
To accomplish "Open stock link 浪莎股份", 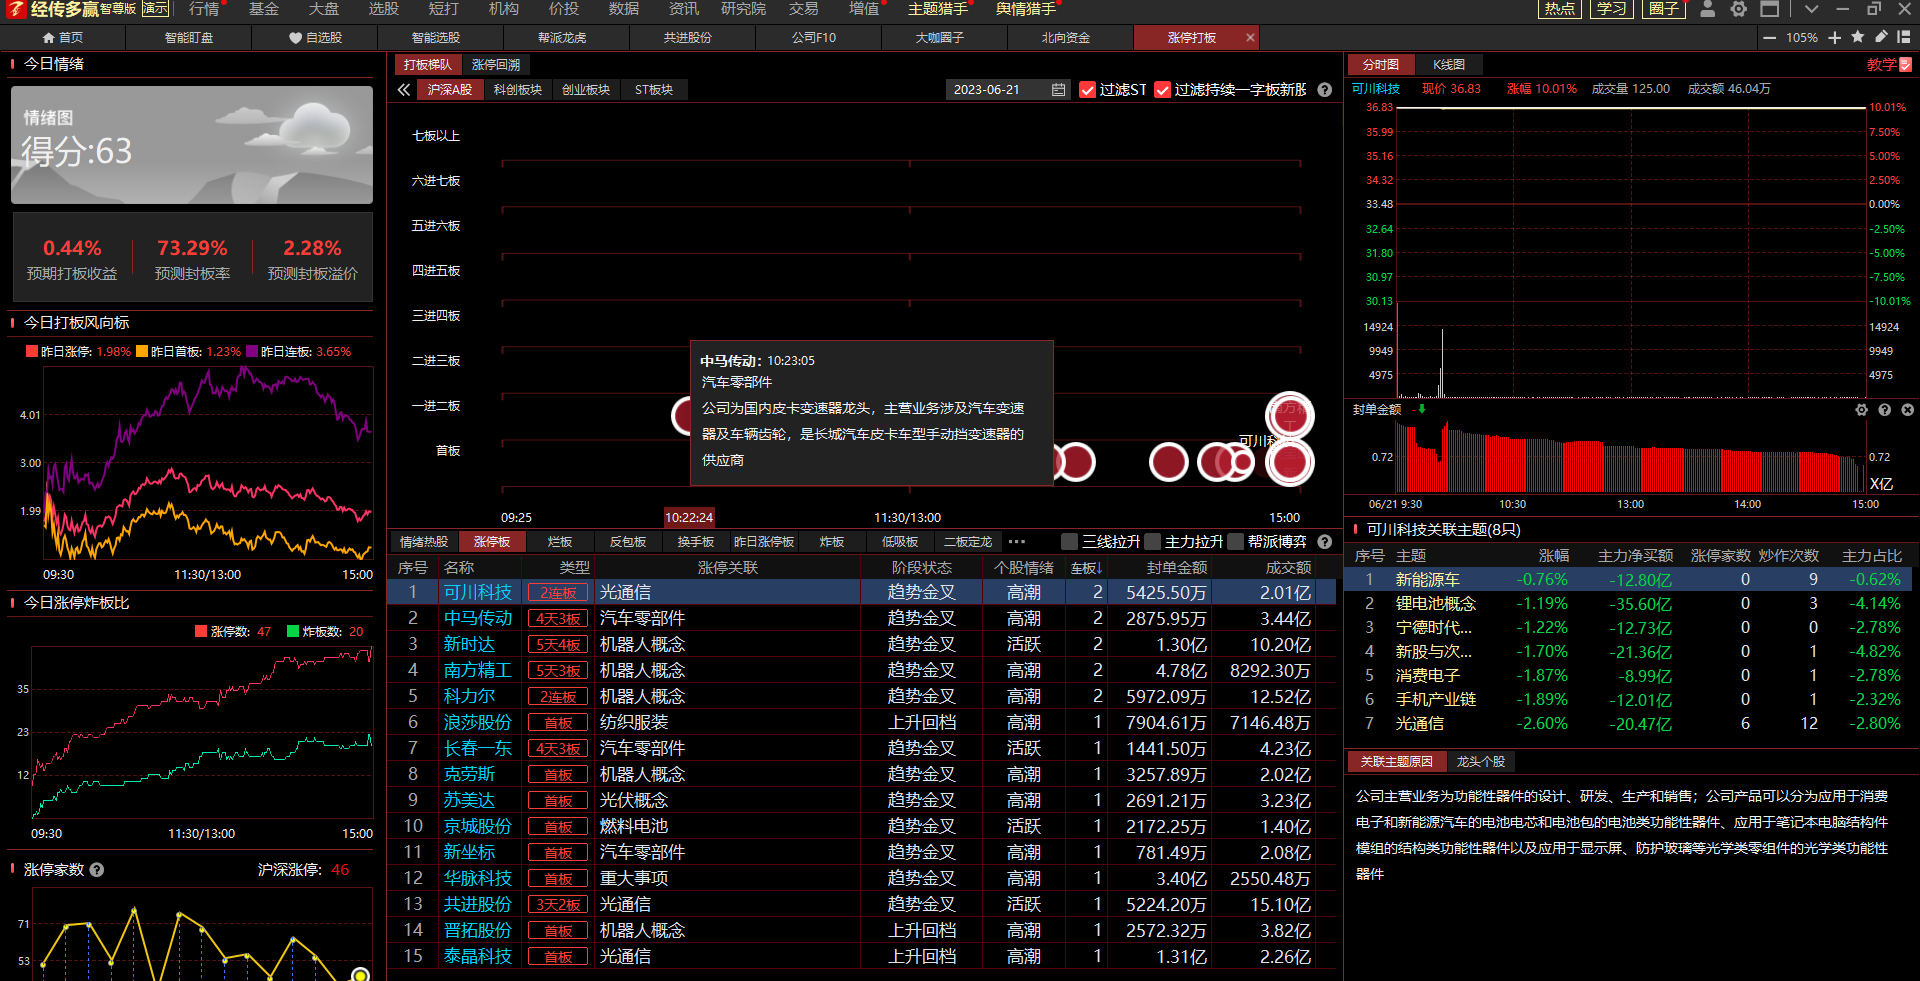I will (478, 722).
